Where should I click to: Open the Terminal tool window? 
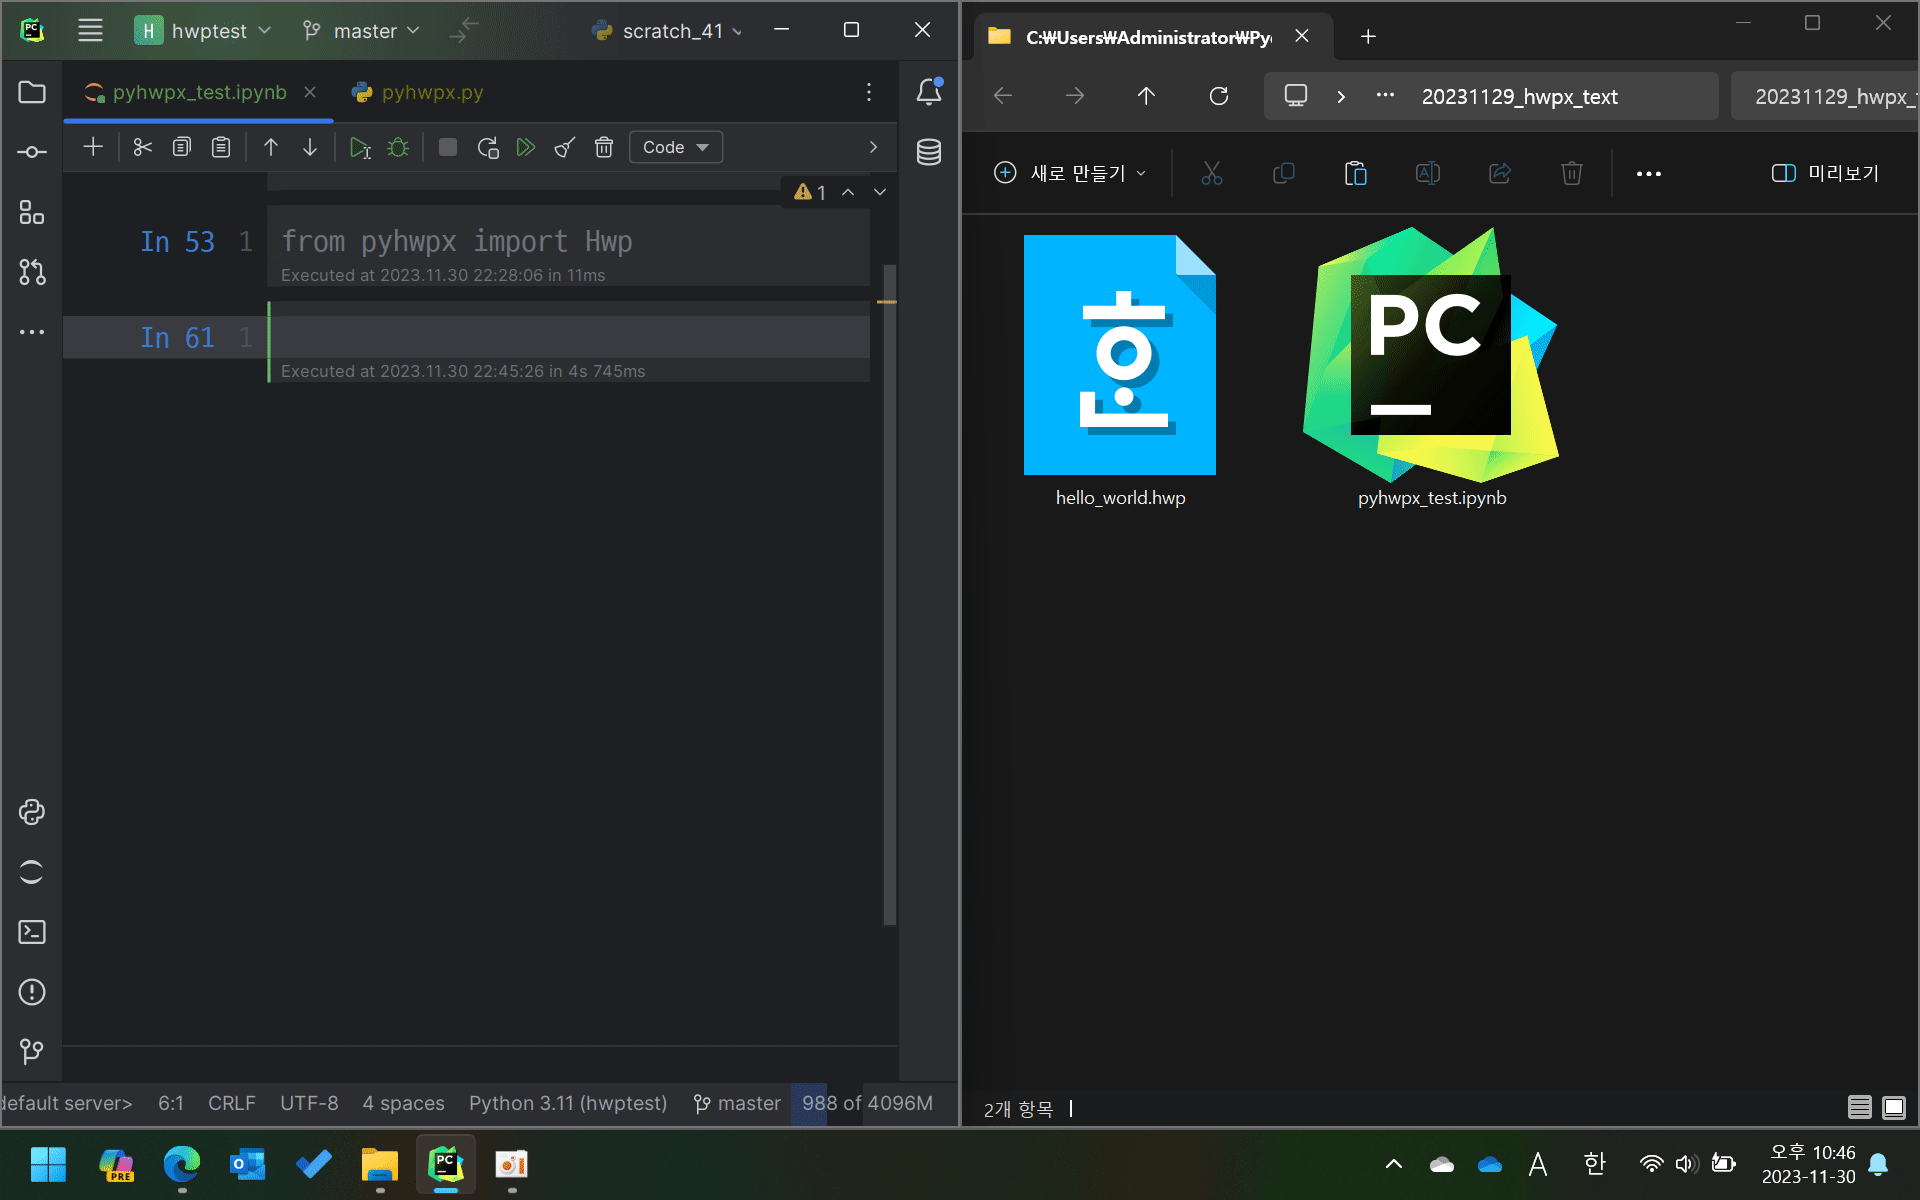point(32,932)
